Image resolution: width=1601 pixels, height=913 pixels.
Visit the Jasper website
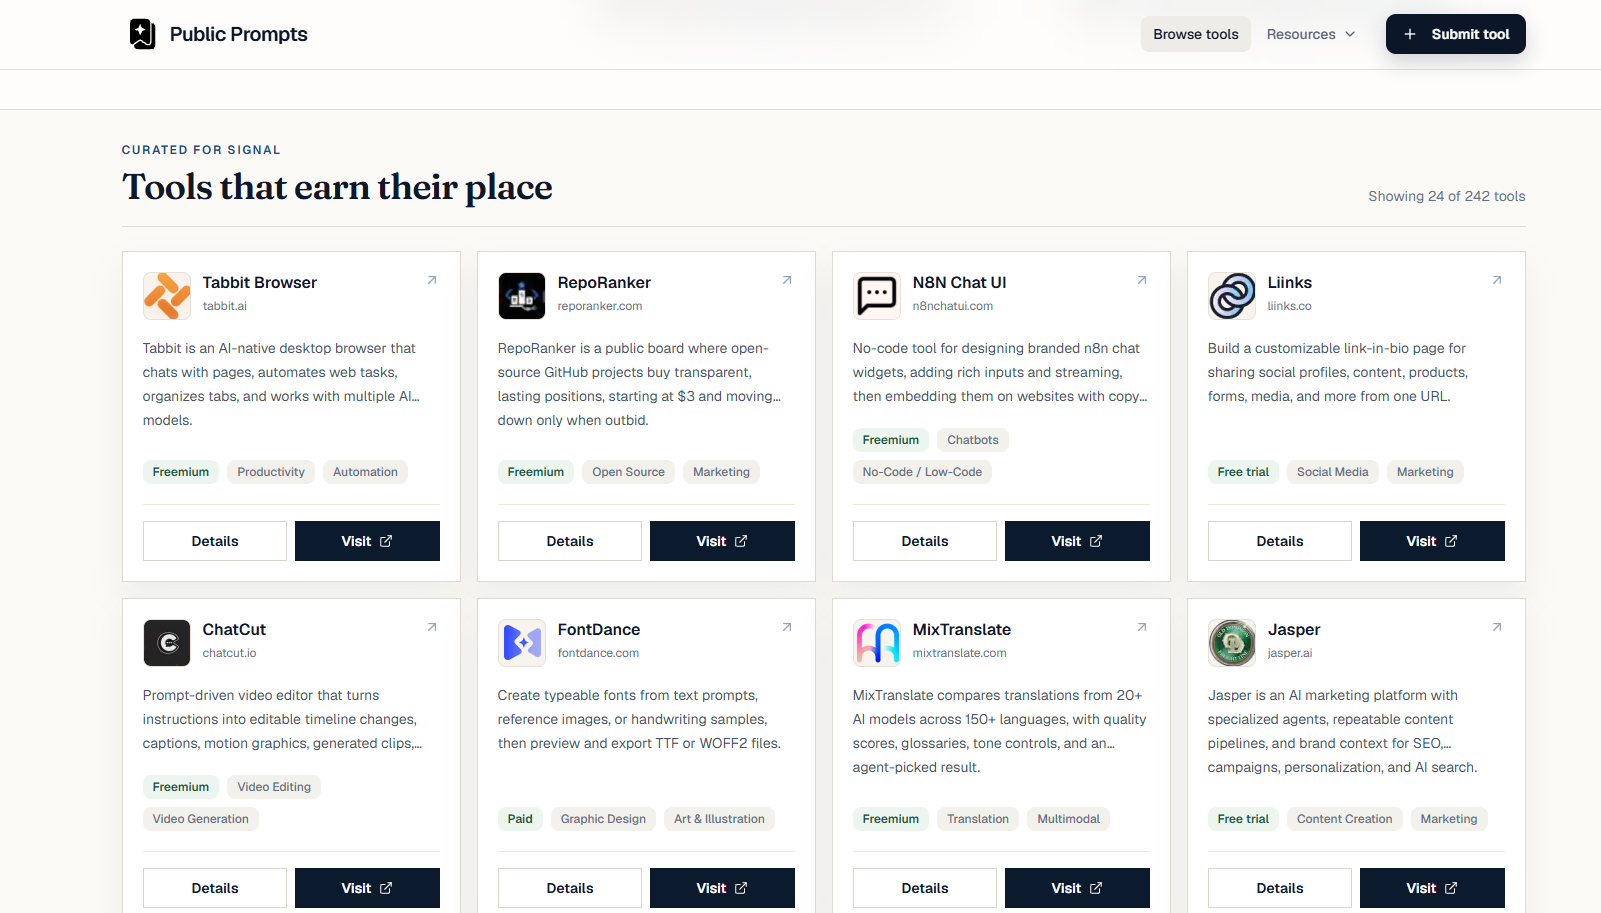coord(1432,888)
